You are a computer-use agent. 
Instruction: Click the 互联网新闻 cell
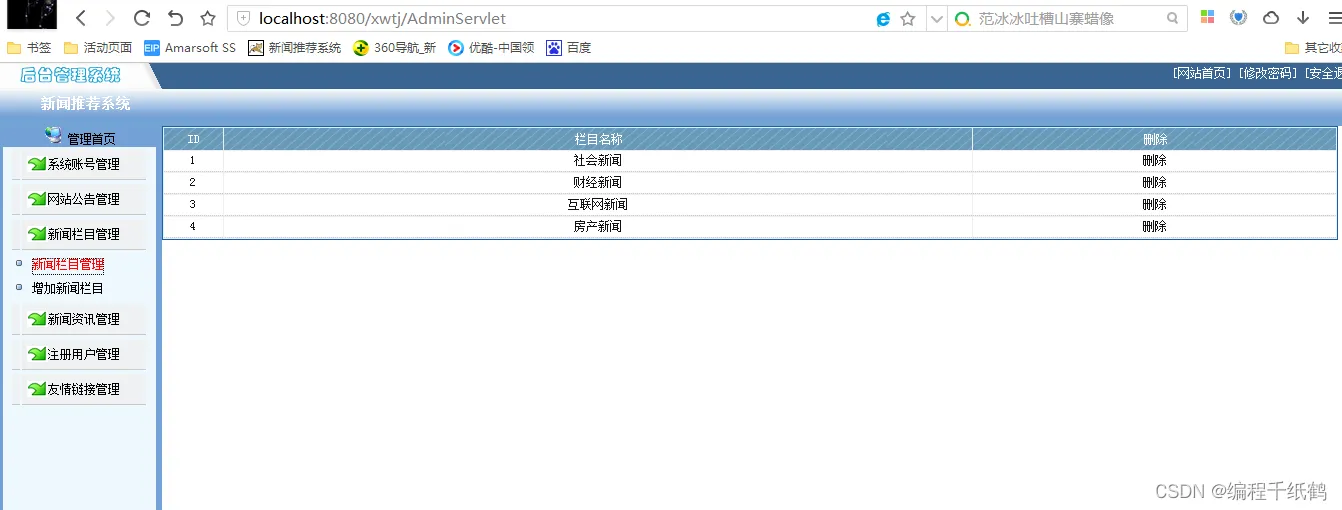[x=598, y=204]
